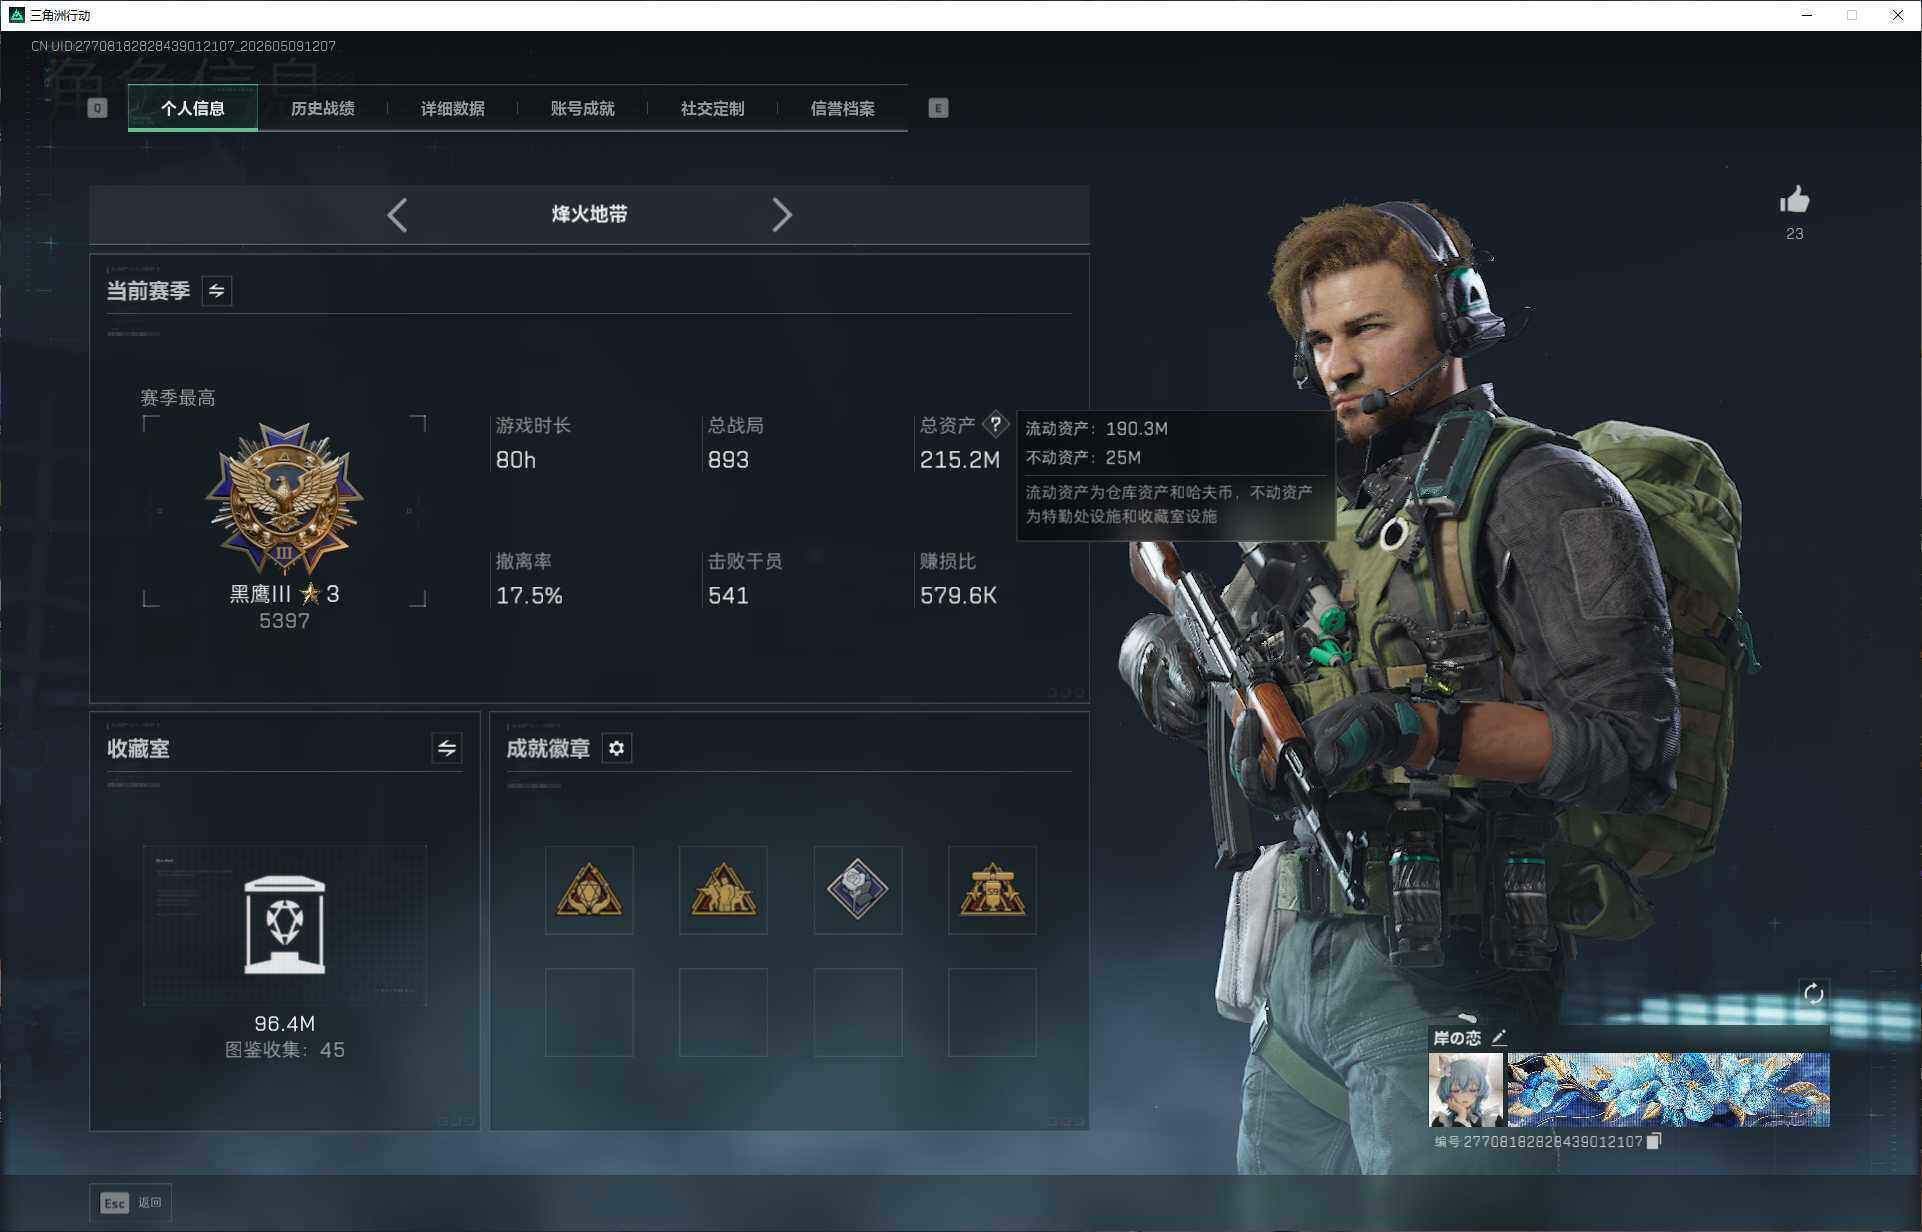Open 成就徽章 settings gear

point(617,748)
